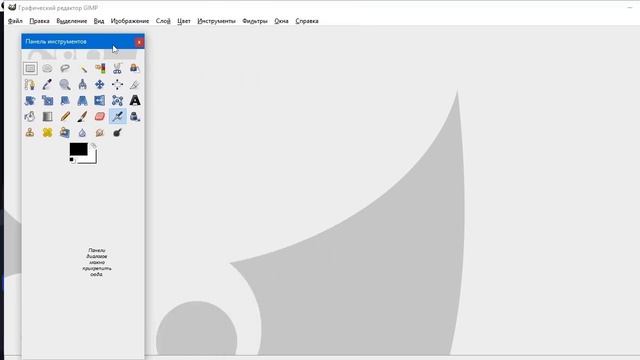Select the Crop tool
Viewport: 640px width, 360px height.
coord(135,84)
